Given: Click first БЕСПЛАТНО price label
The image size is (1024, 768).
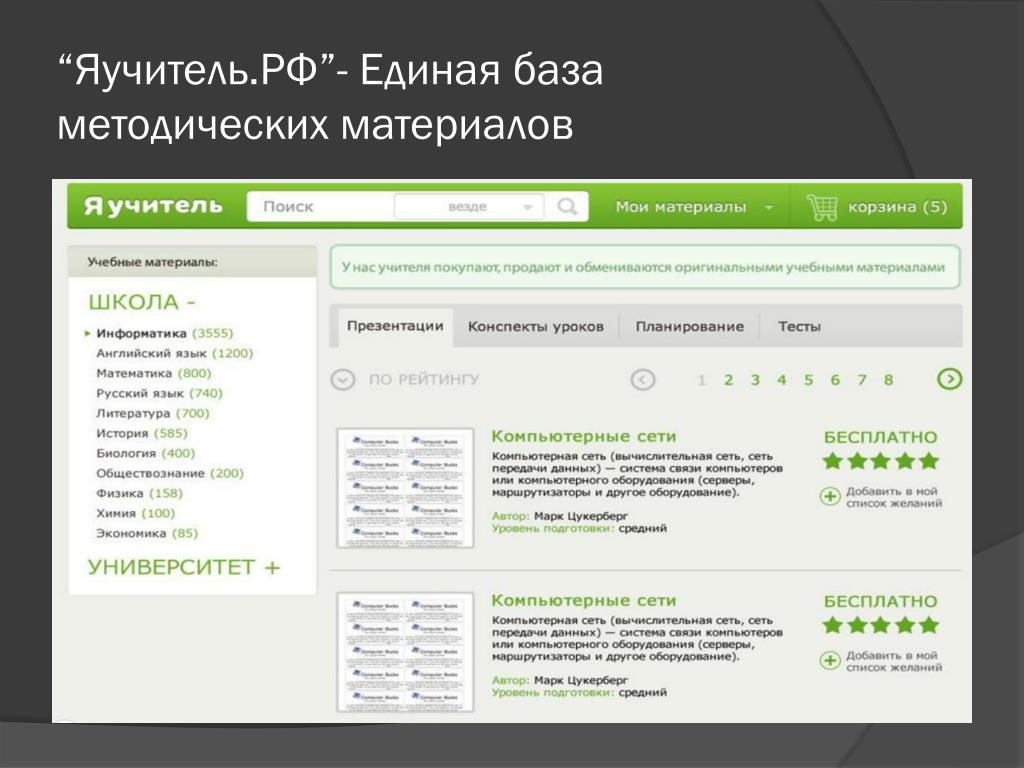Looking at the screenshot, I should click(x=880, y=437).
